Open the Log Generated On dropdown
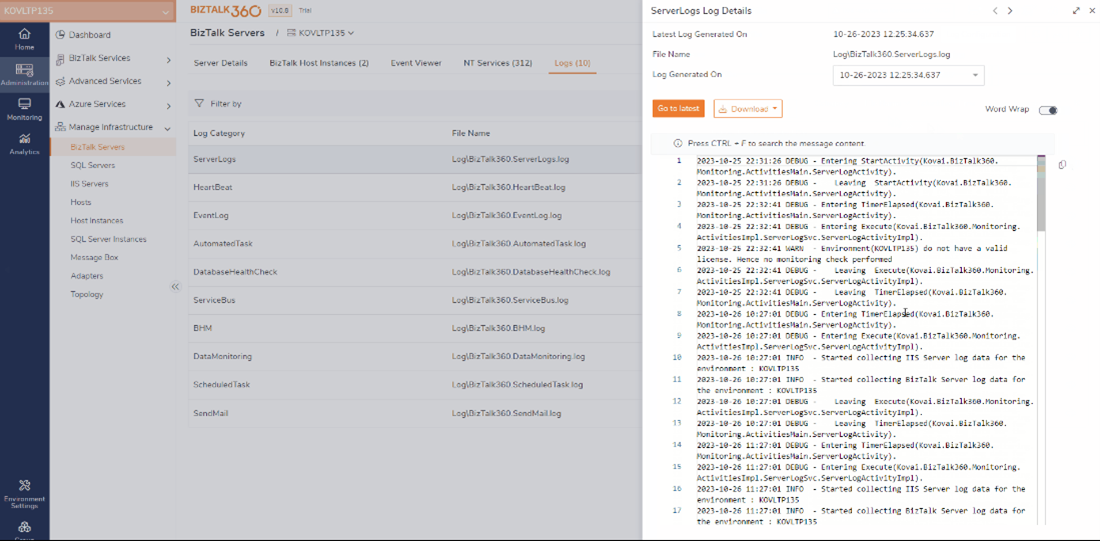Image resolution: width=1100 pixels, height=541 pixels. [x=908, y=75]
